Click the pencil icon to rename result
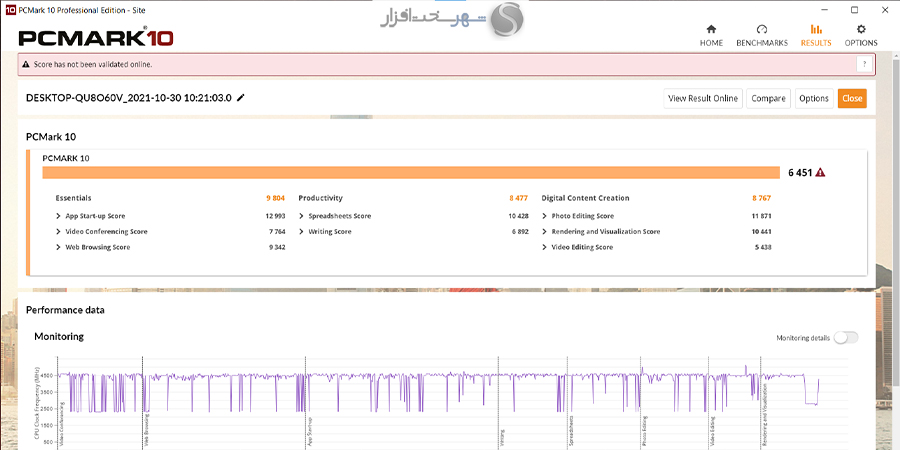Image resolution: width=900 pixels, height=450 pixels. point(241,98)
